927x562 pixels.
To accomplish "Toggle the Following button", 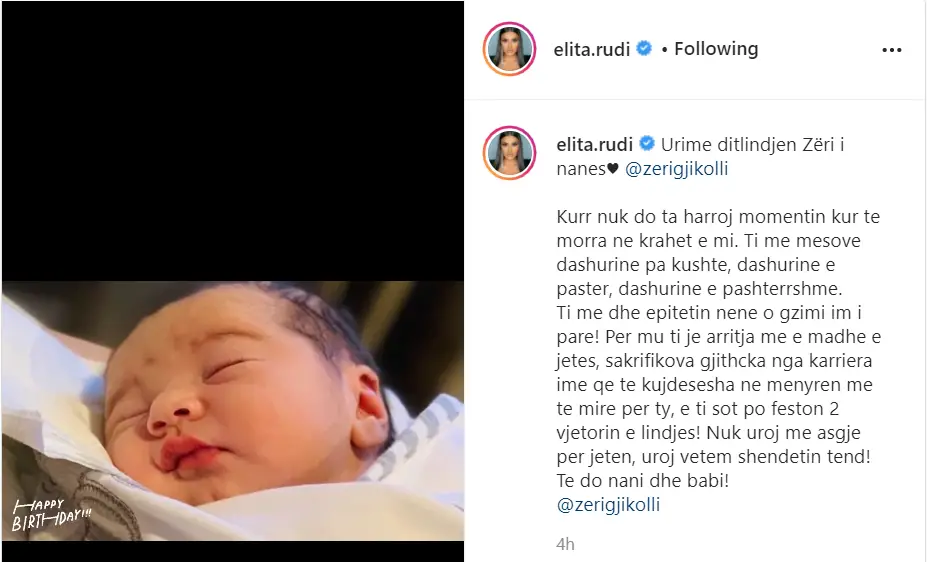I will [x=716, y=48].
